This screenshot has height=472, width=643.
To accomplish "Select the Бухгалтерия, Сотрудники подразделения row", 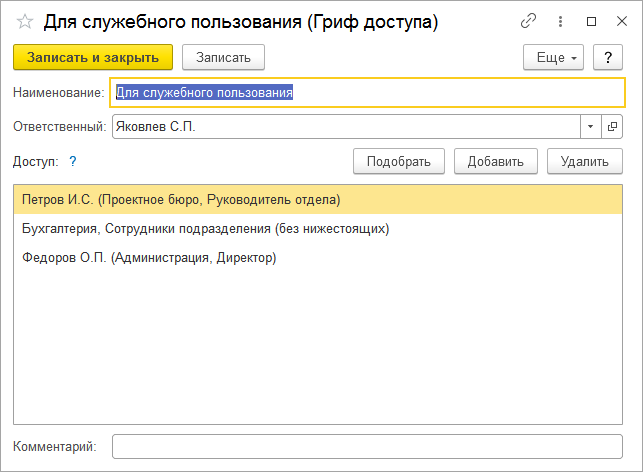I will [205, 229].
